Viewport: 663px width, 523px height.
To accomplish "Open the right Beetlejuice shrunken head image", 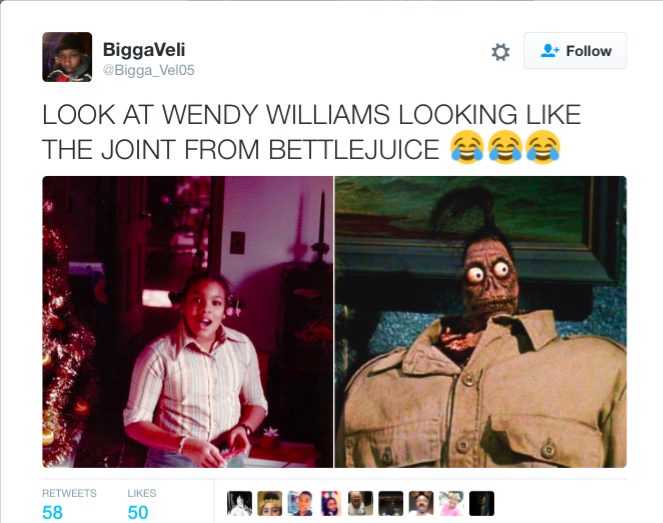I will point(480,321).
